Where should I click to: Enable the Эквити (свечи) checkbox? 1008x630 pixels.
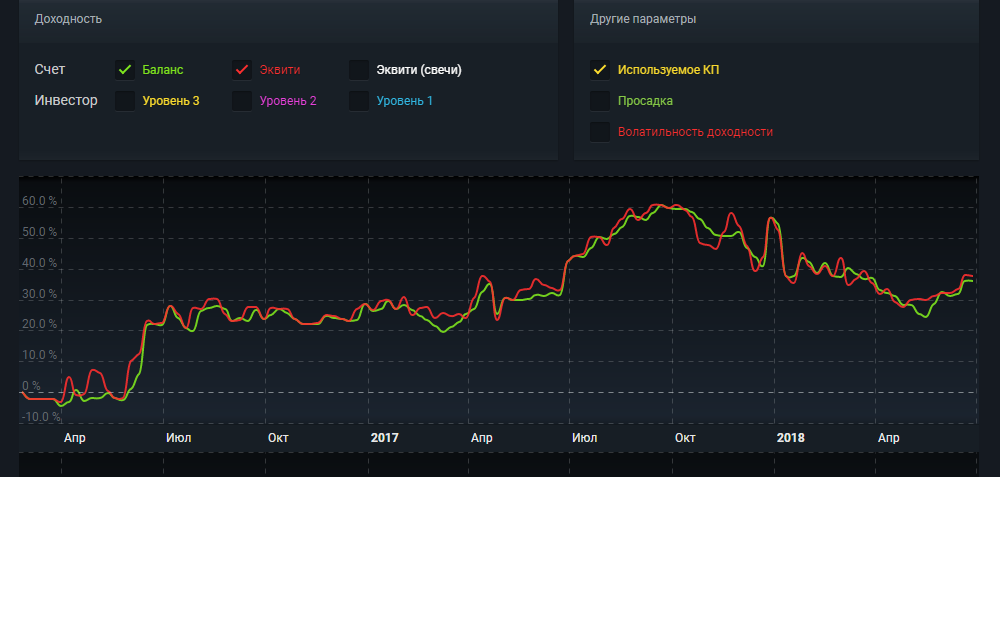359,70
